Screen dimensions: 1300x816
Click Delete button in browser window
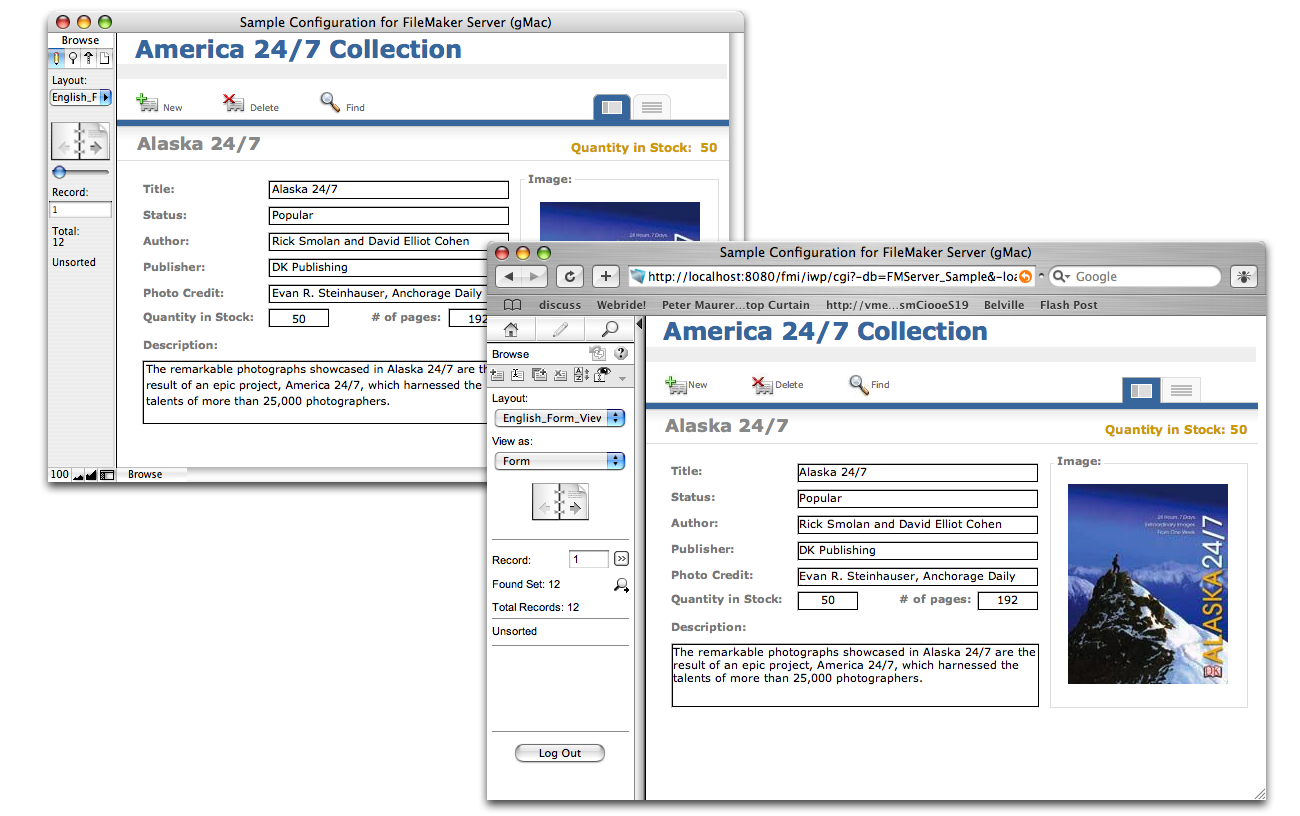[x=777, y=385]
